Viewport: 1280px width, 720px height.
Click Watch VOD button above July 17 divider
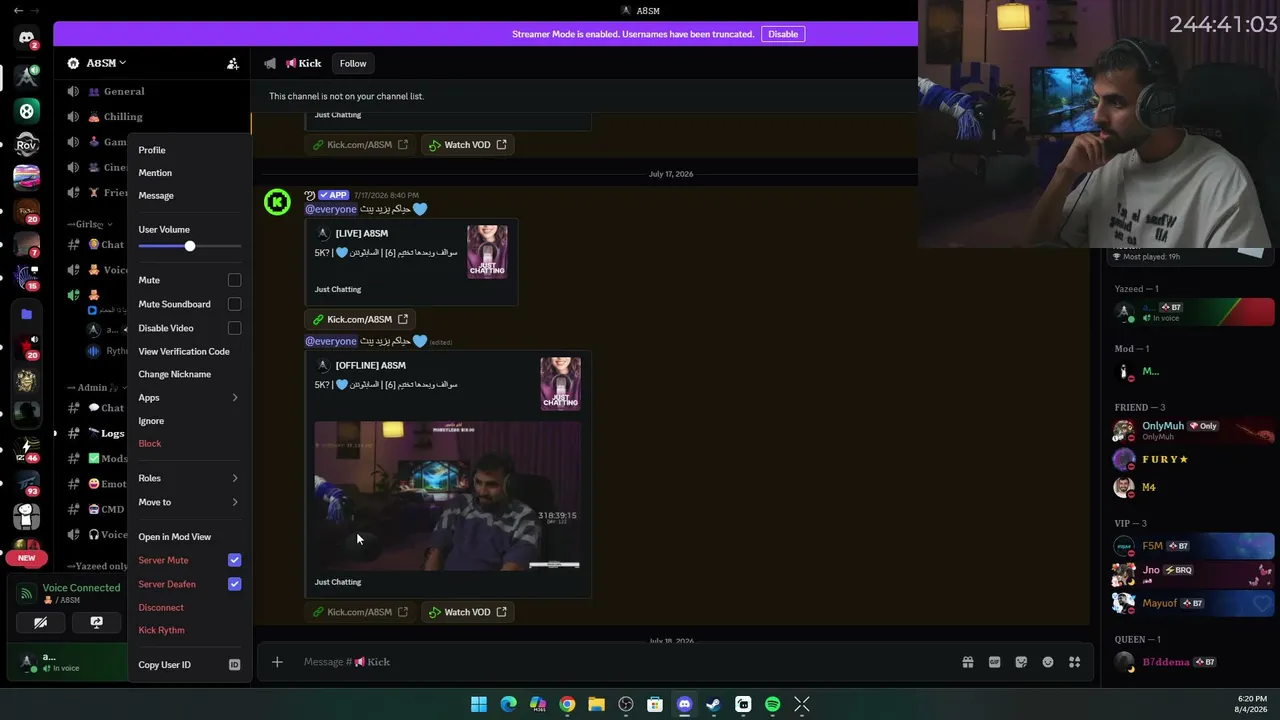[467, 145]
